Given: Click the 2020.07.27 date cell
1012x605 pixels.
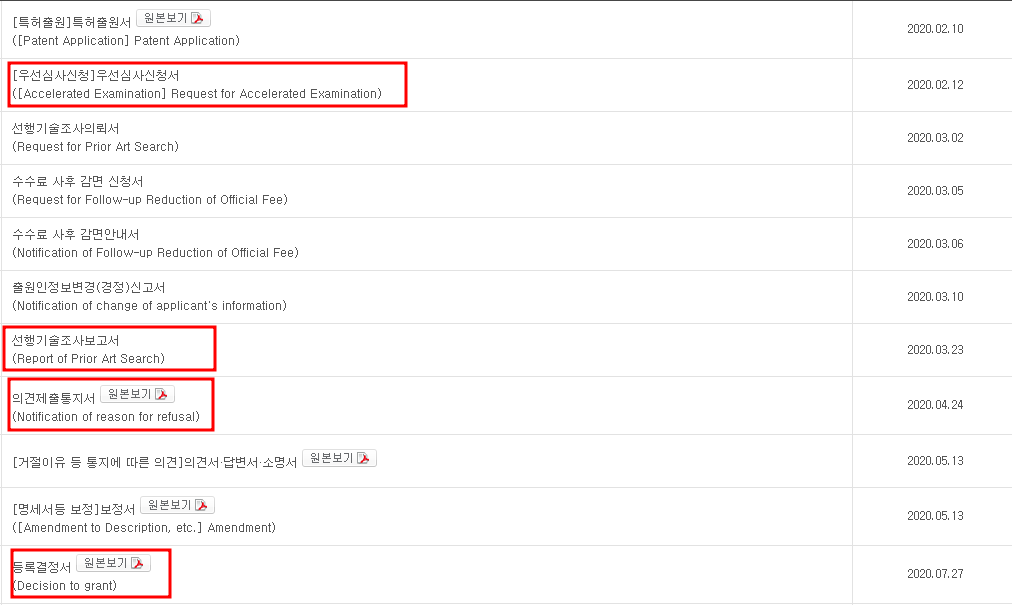Looking at the screenshot, I should [x=935, y=574].
